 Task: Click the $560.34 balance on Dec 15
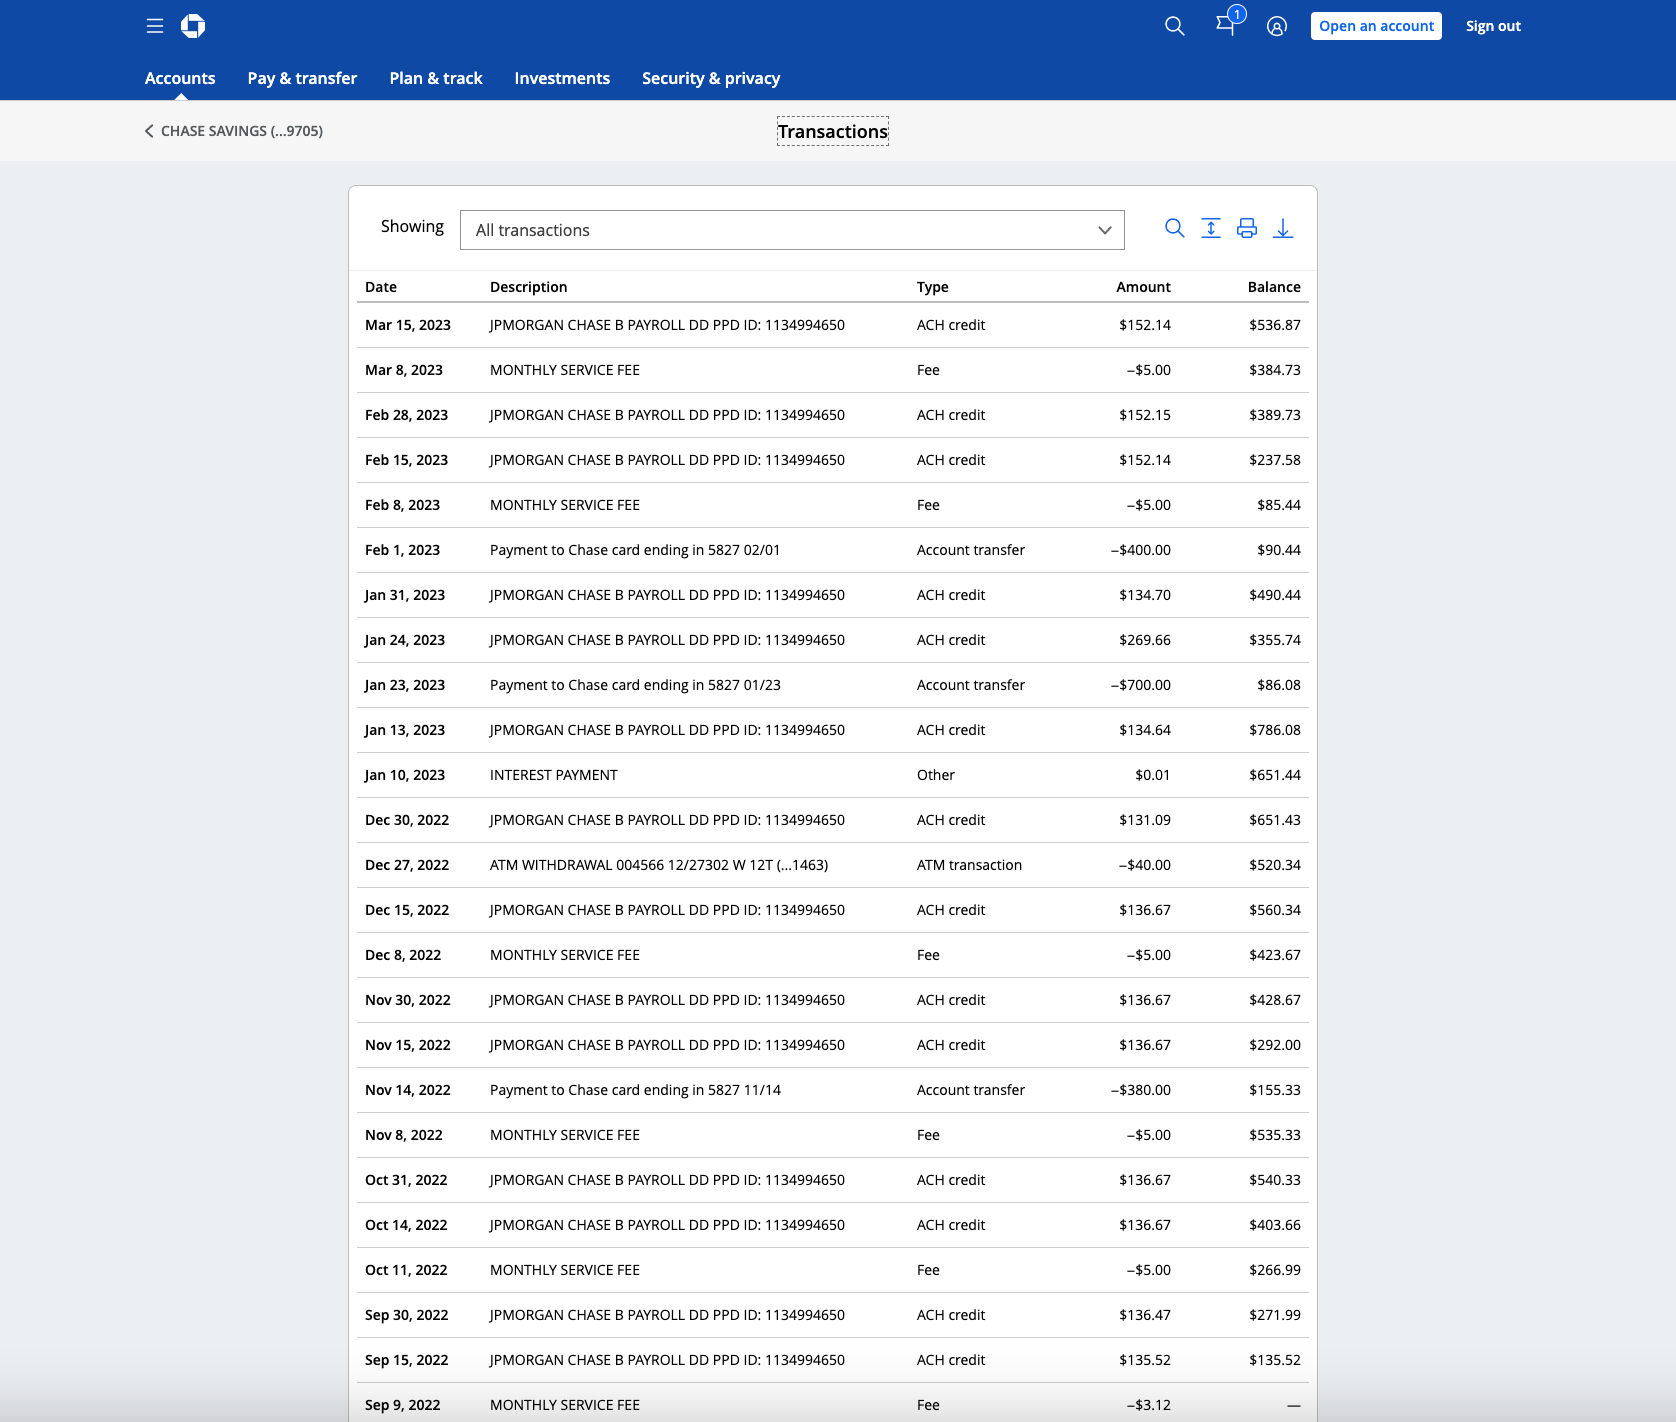[1275, 910]
